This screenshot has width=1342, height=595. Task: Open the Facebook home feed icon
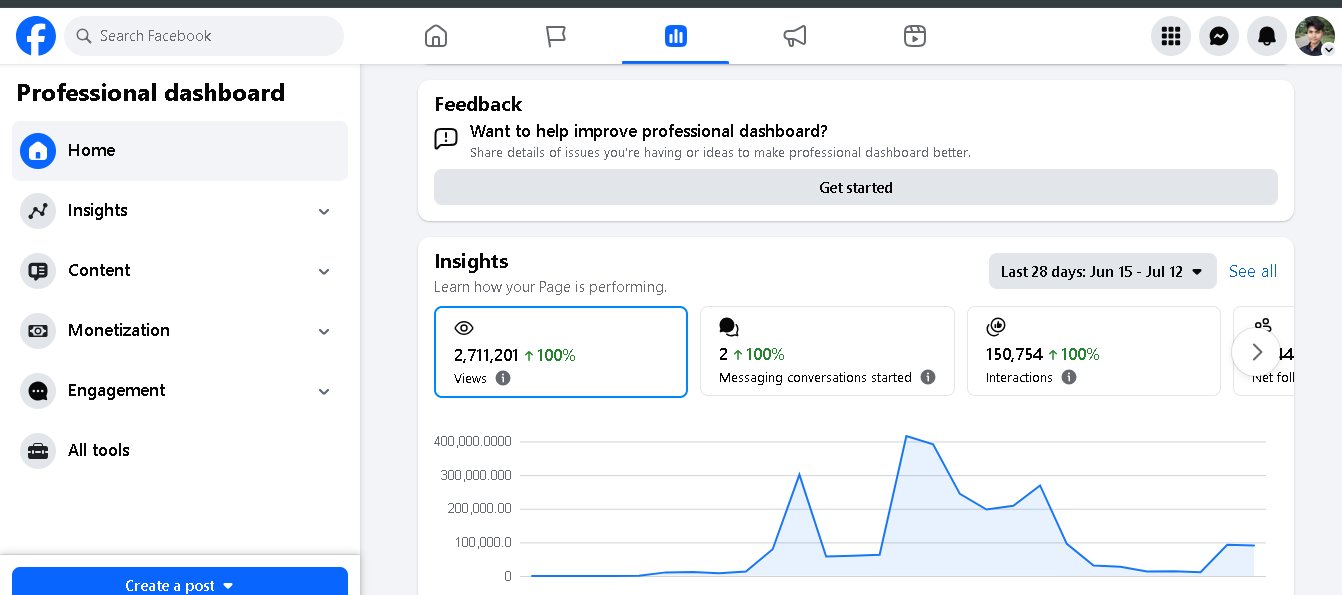point(436,36)
